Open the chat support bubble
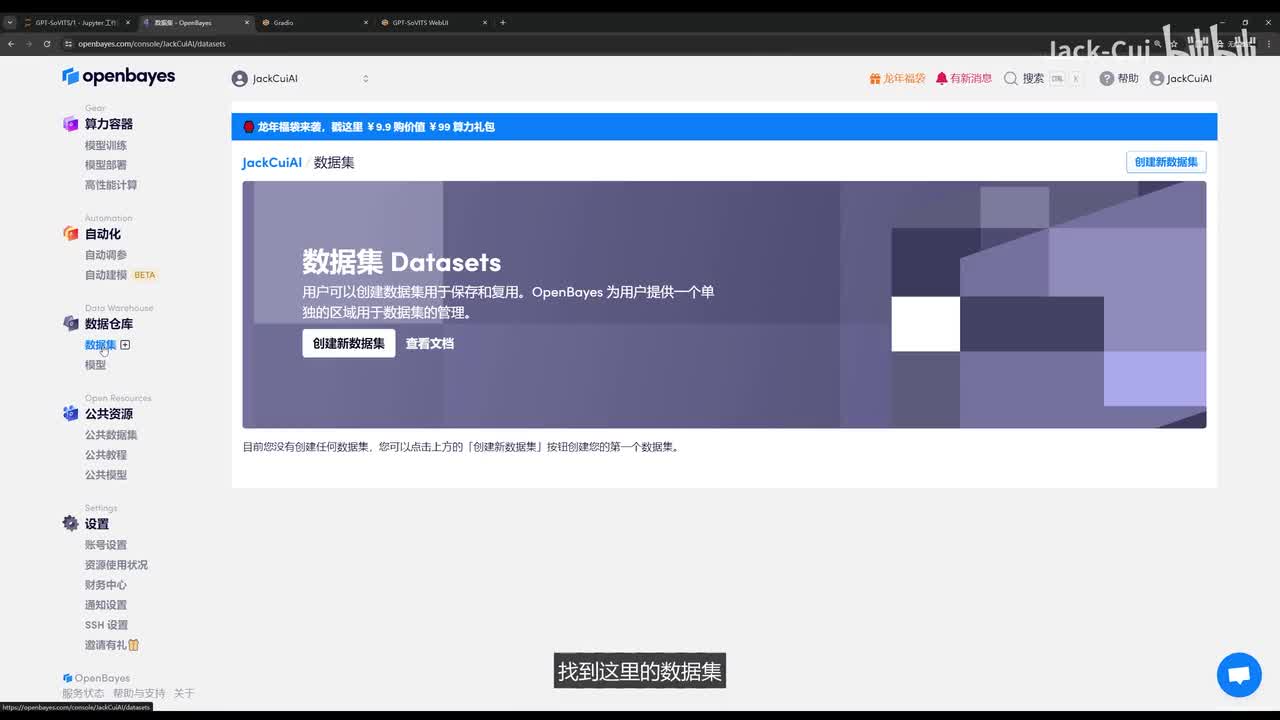1280x720 pixels. tap(1238, 675)
